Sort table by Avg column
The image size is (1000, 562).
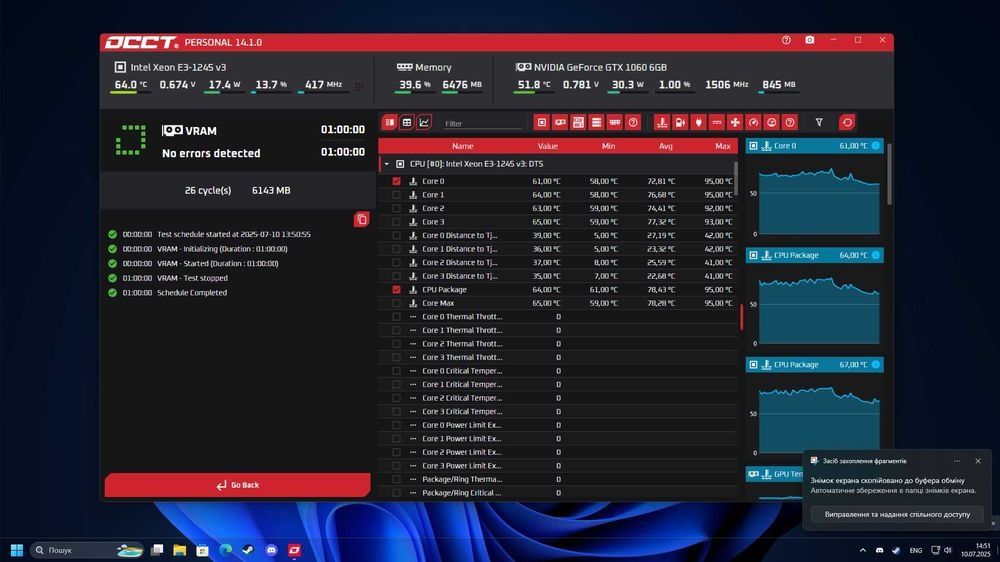(x=665, y=146)
